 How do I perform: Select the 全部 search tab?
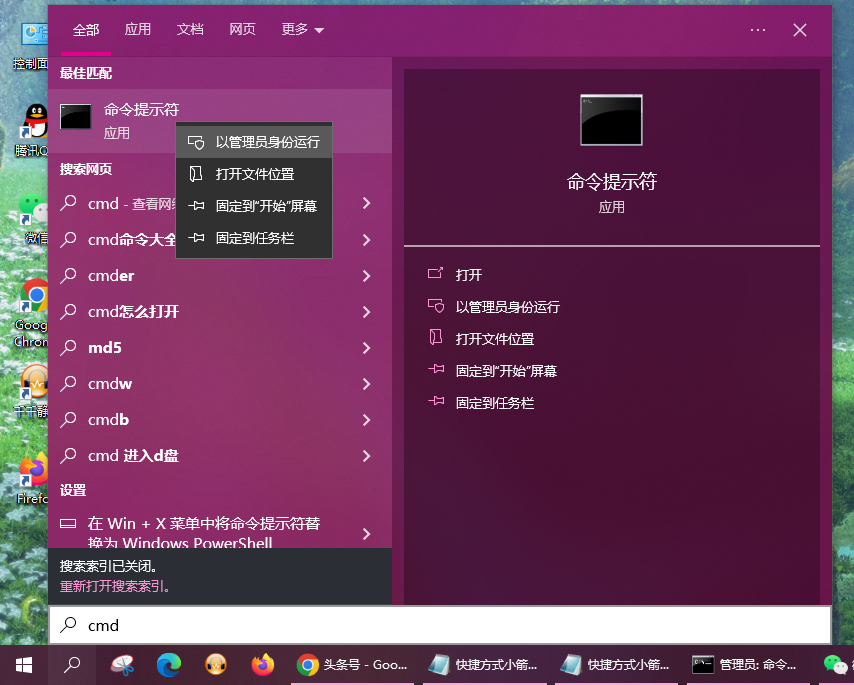86,30
